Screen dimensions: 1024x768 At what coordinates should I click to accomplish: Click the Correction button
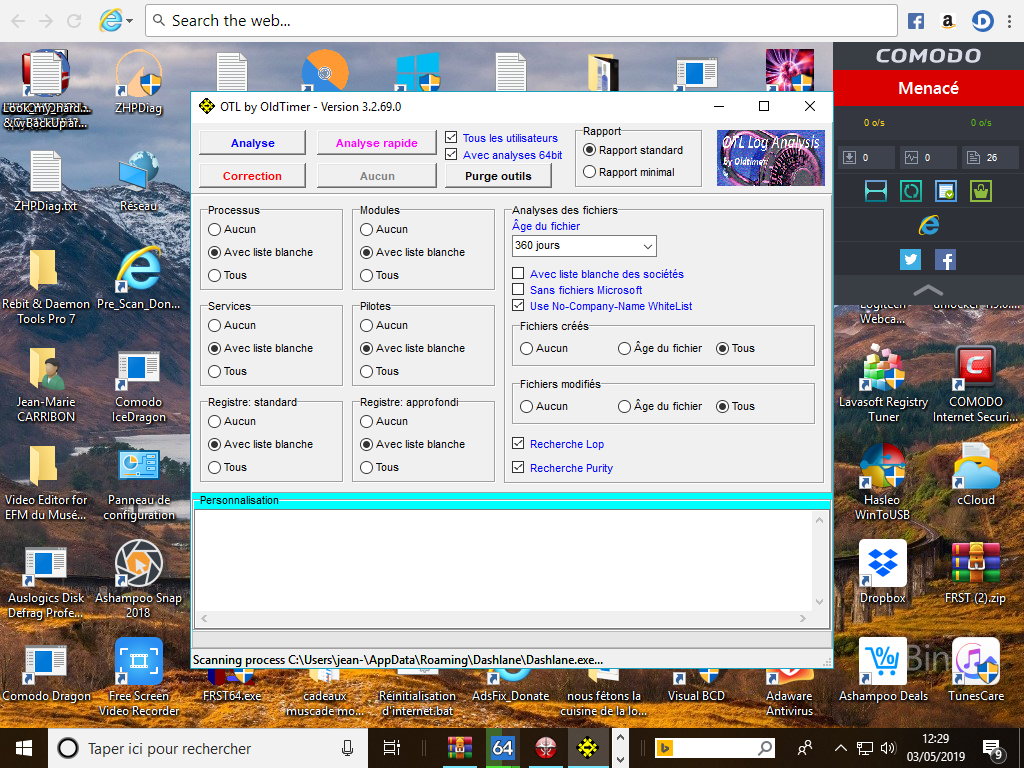[252, 176]
